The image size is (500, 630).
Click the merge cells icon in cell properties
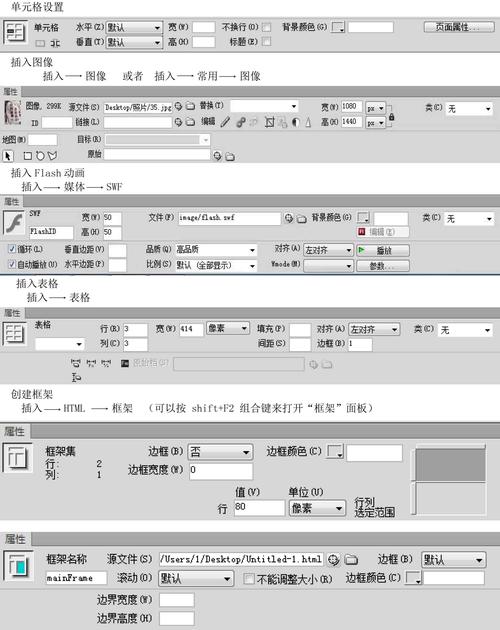(40, 43)
